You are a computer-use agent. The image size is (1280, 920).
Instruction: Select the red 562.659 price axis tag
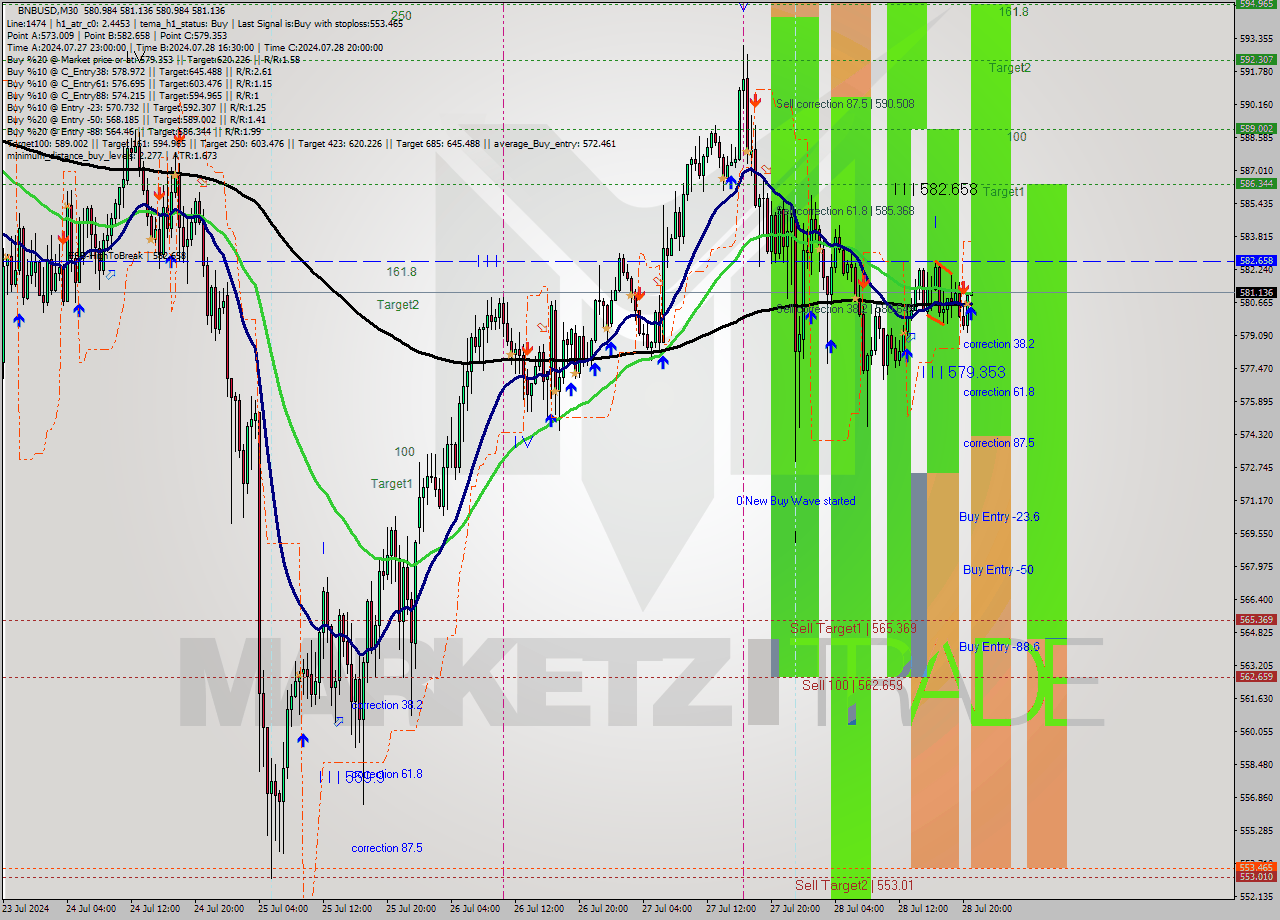pos(1257,676)
